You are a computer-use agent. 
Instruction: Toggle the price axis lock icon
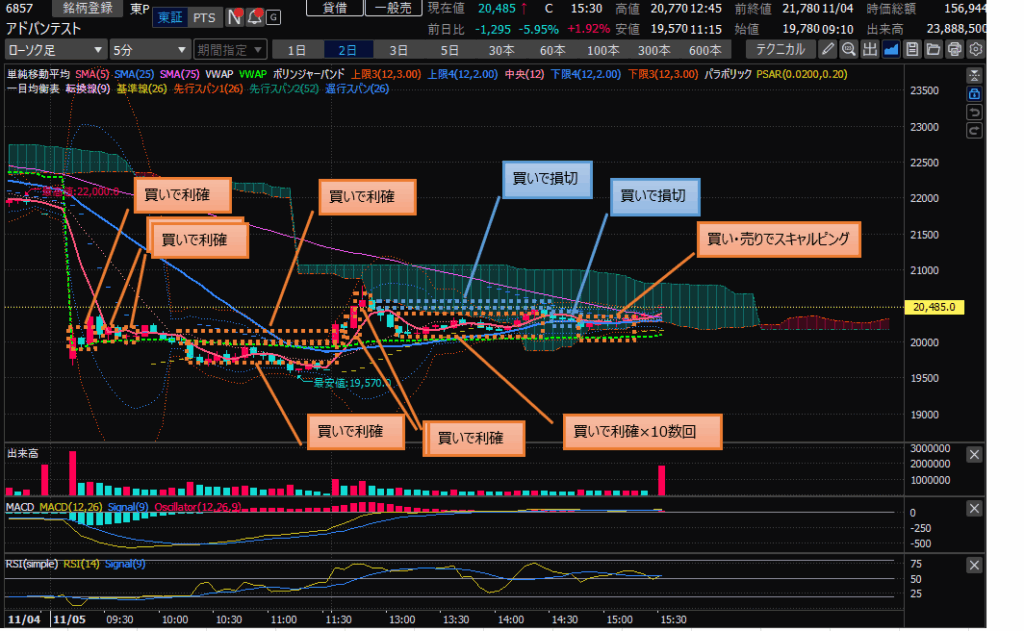[974, 94]
